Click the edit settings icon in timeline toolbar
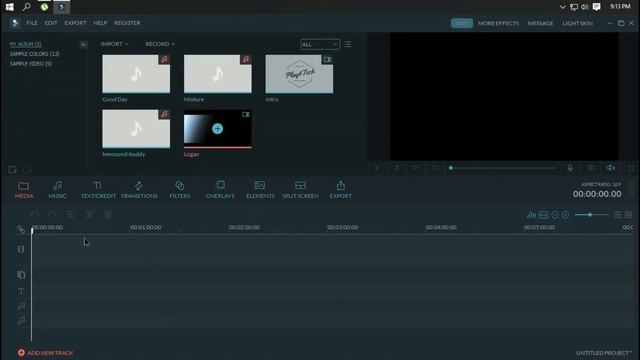 pyautogui.click(x=70, y=214)
